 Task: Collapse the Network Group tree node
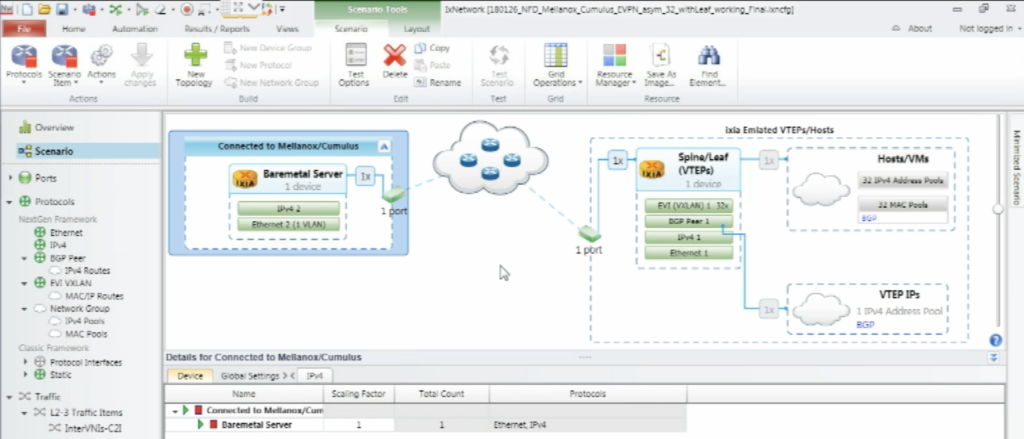(25, 308)
